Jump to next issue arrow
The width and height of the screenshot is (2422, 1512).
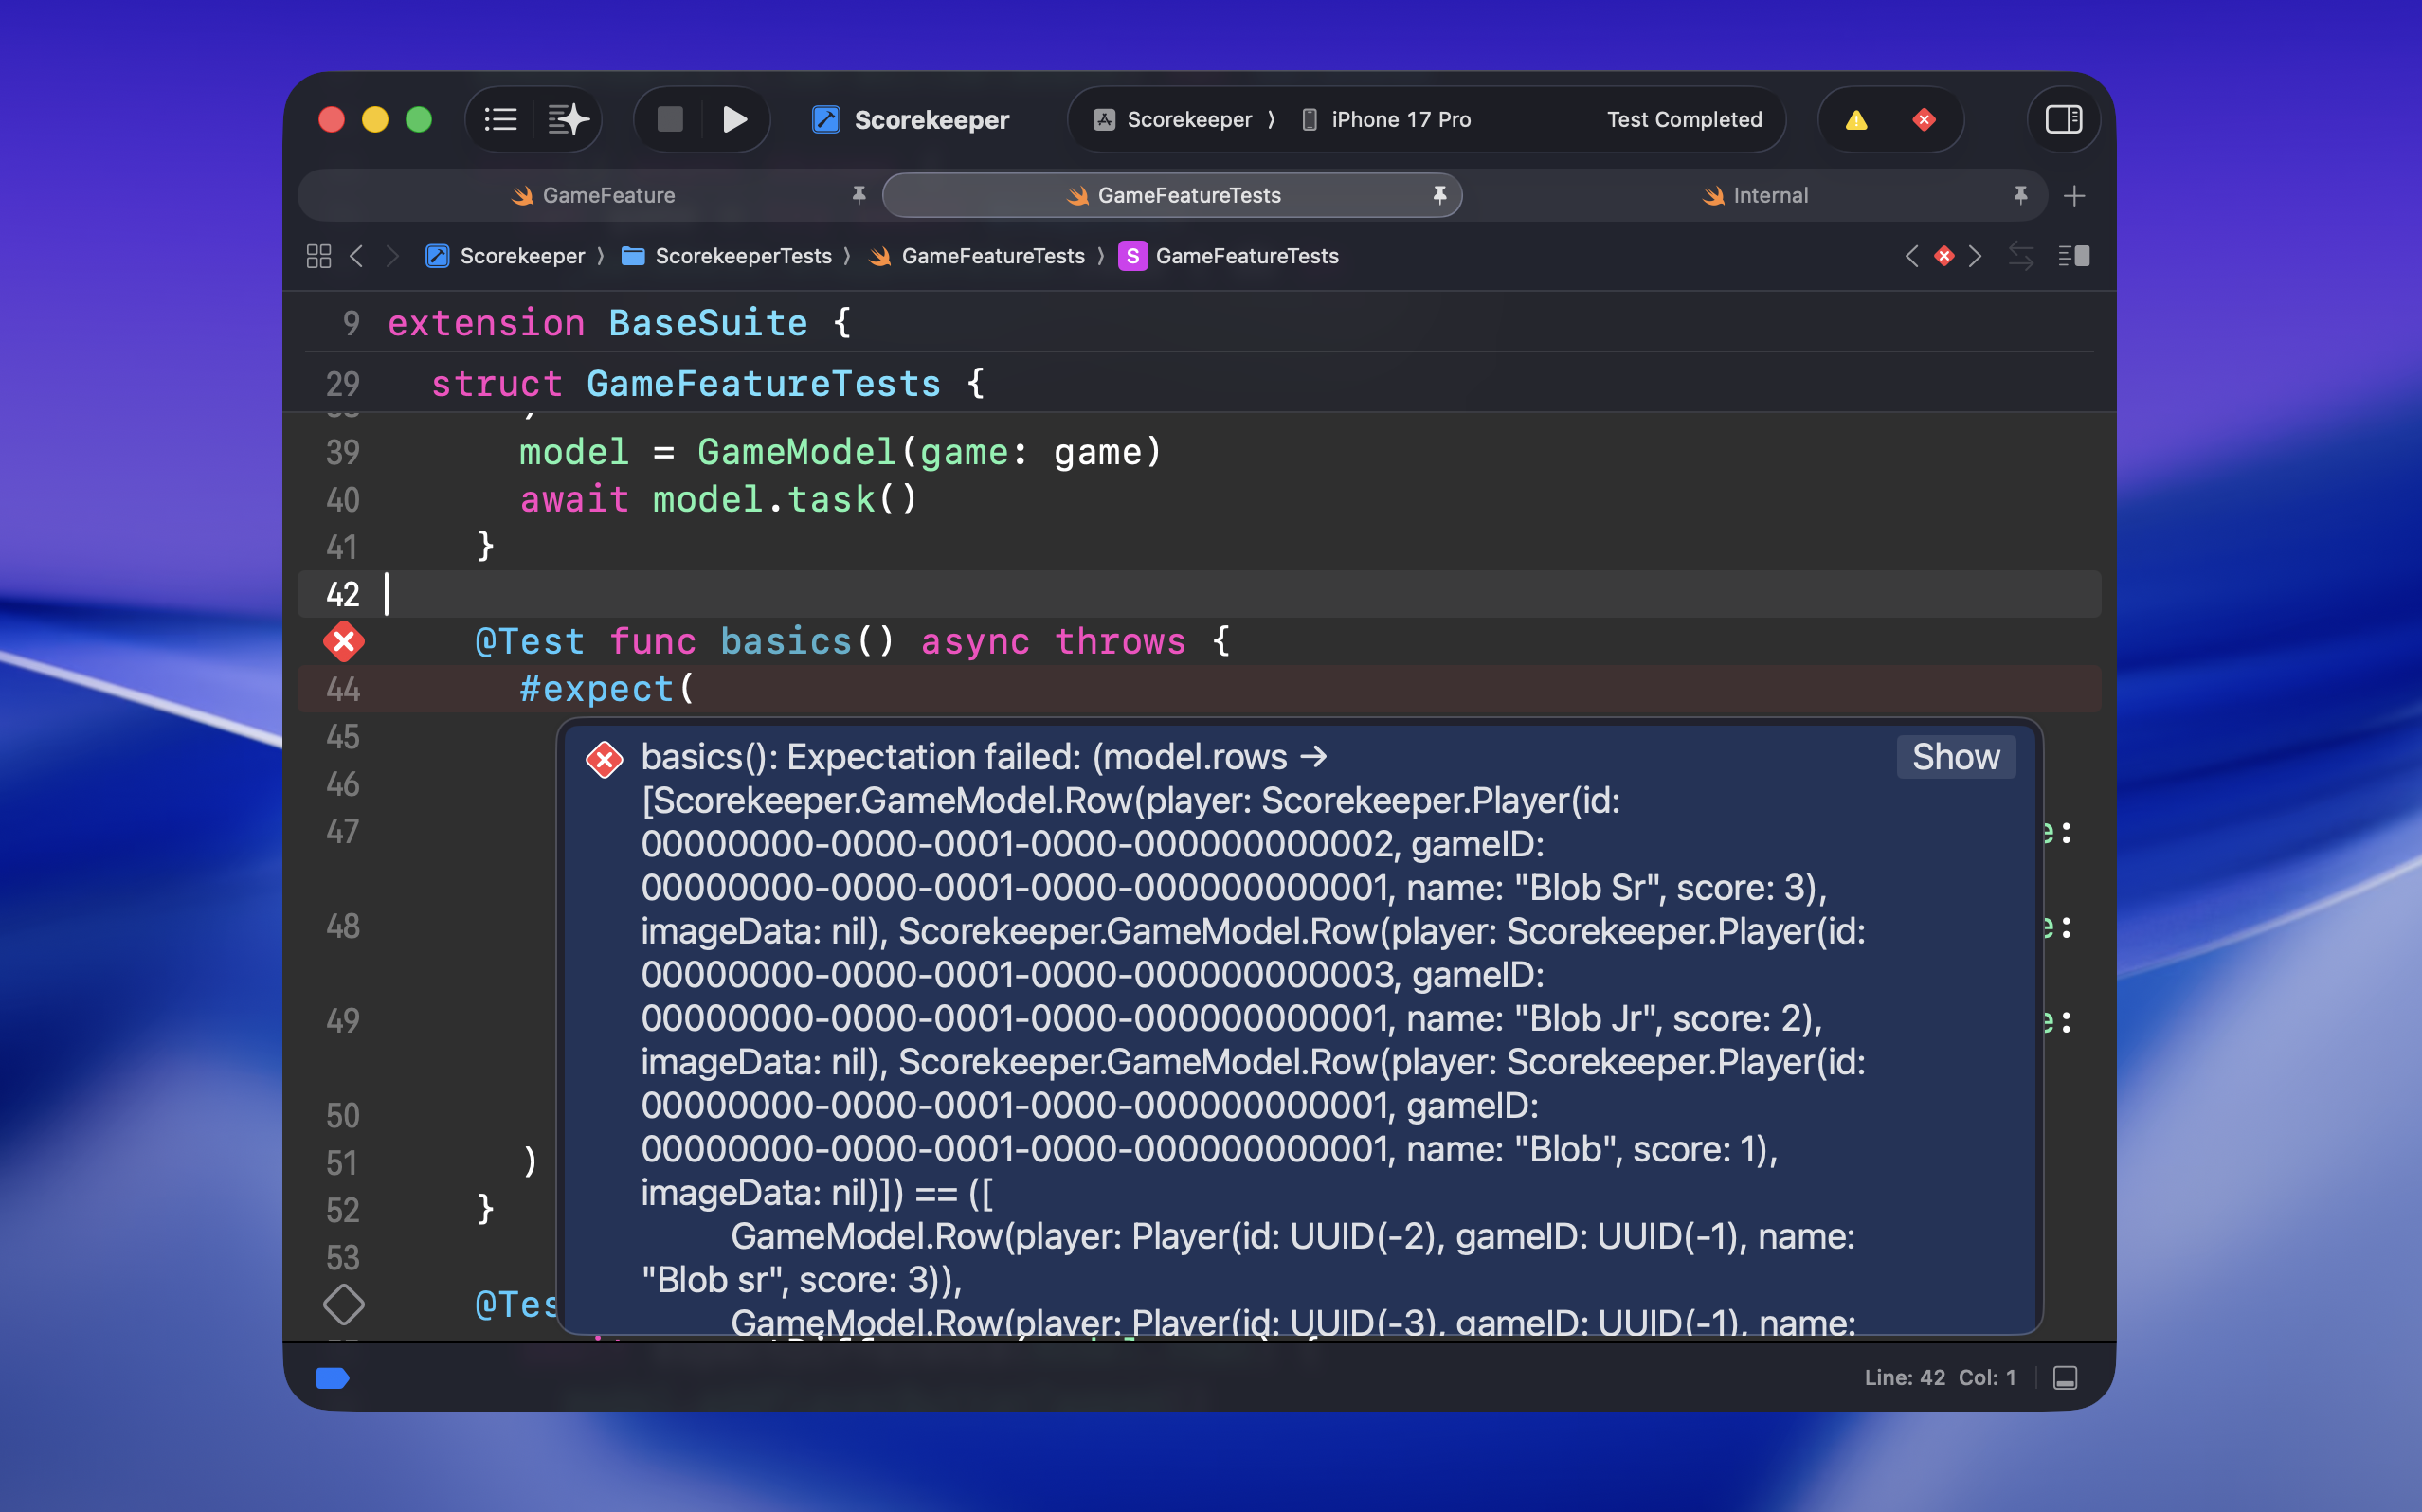1975,256
